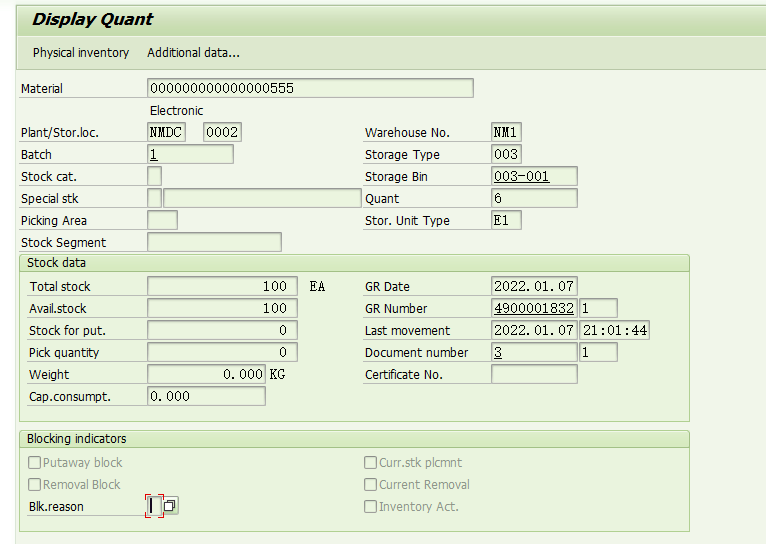Toggle the Curr.stk plcmnt checkbox
This screenshot has width=766, height=544.
[370, 462]
